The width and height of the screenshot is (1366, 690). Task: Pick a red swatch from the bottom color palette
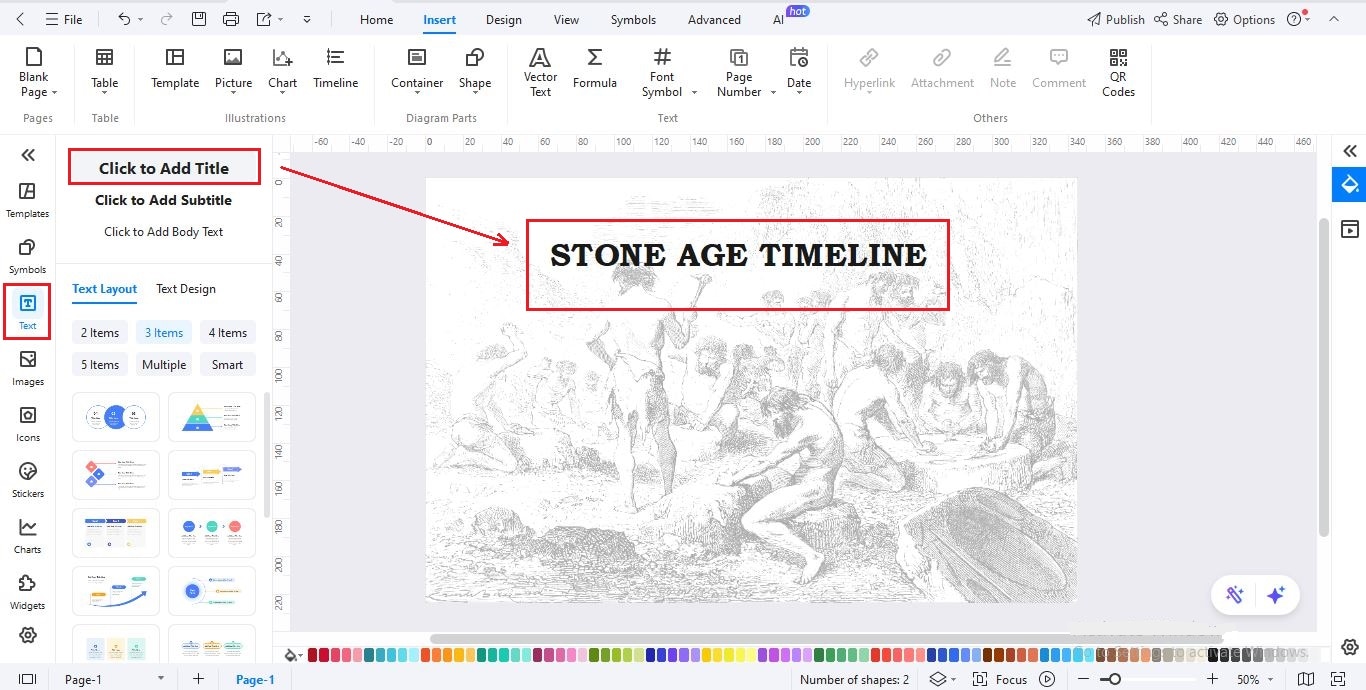313,655
